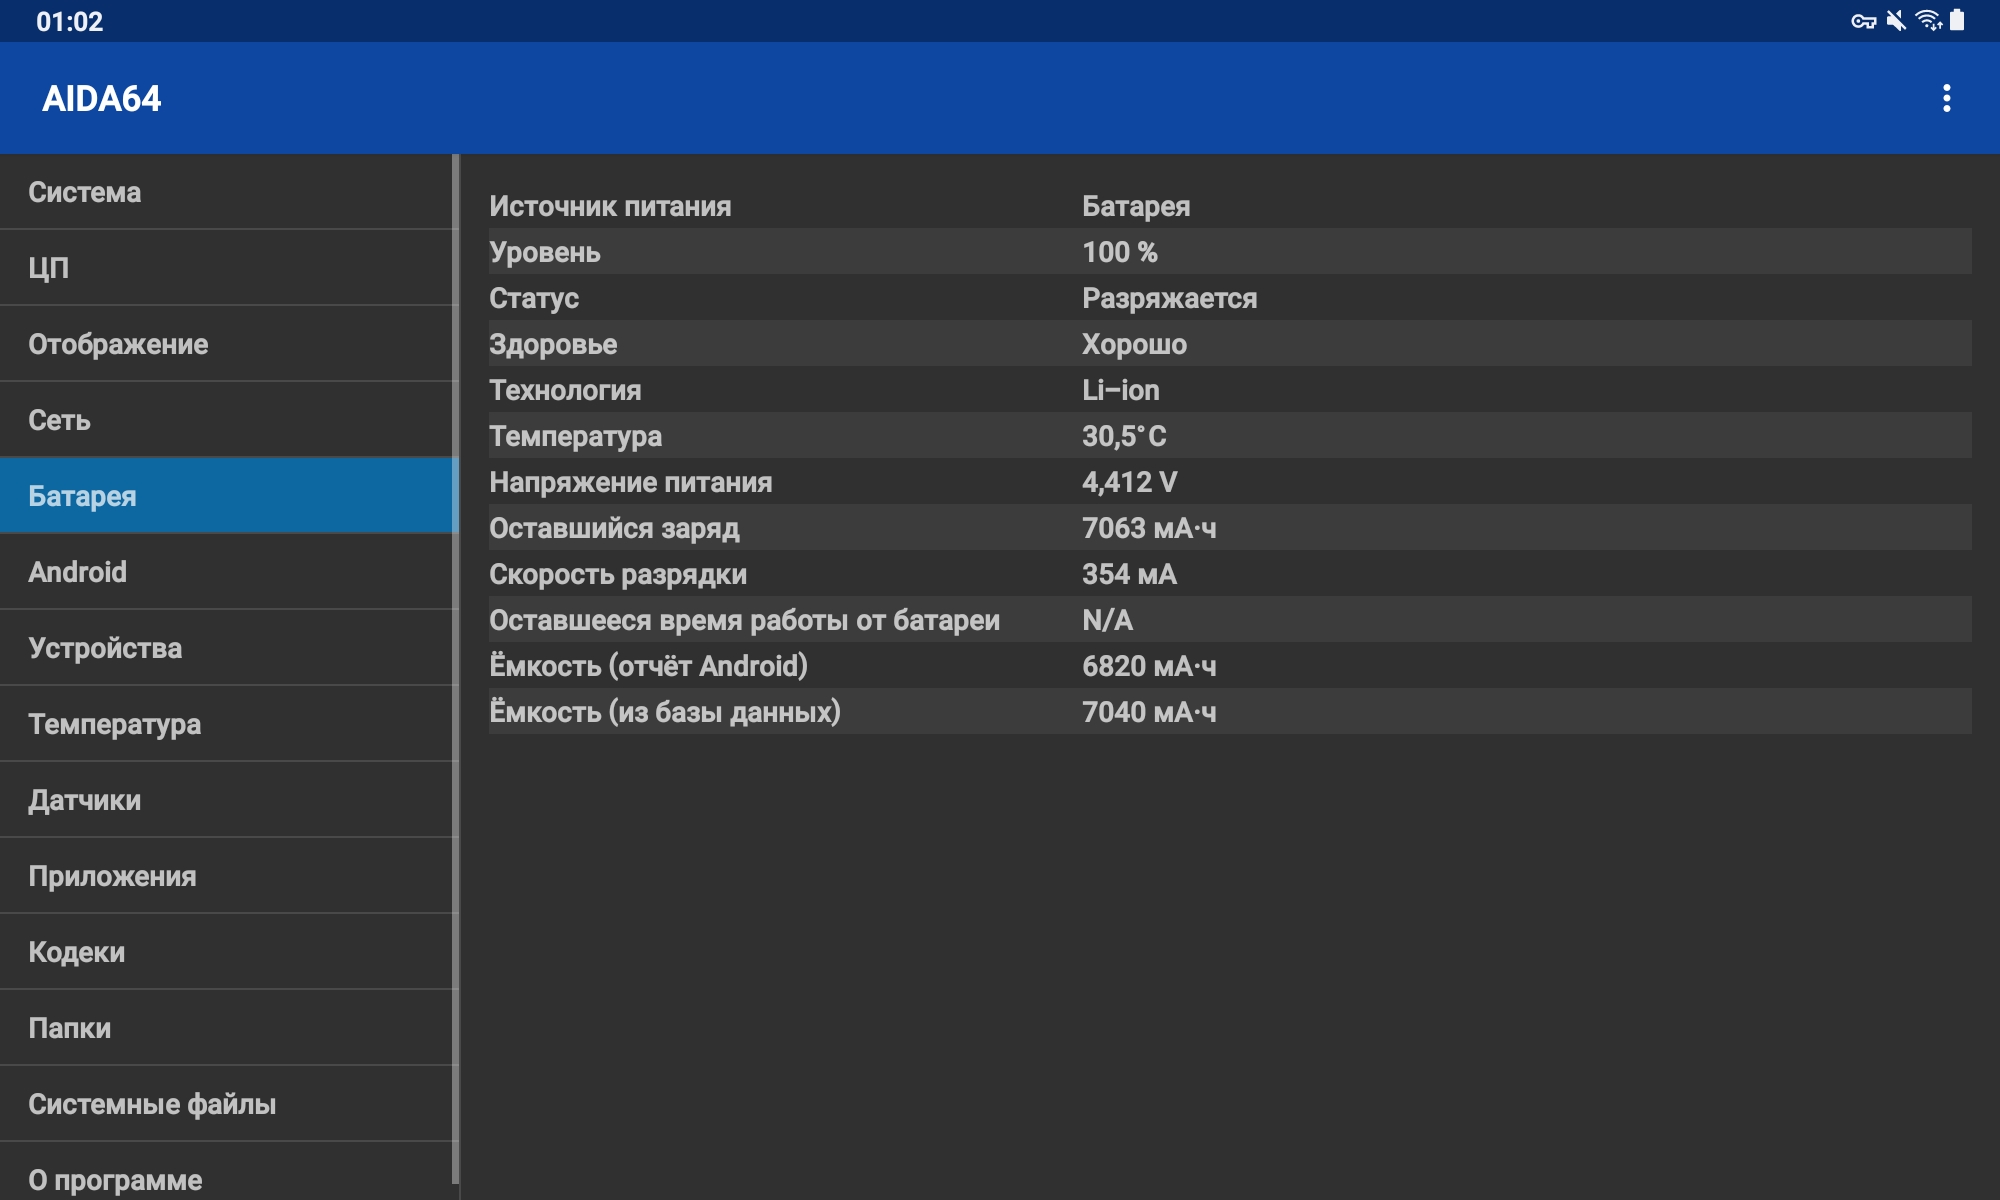Tap the 100 % level value
Image resolution: width=2000 pixels, height=1200 pixels.
1120,252
